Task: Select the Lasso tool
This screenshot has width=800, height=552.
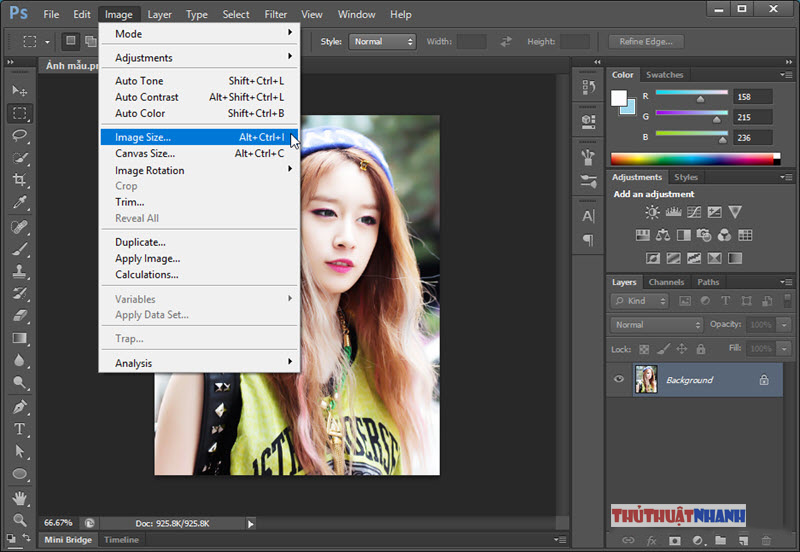Action: point(20,135)
